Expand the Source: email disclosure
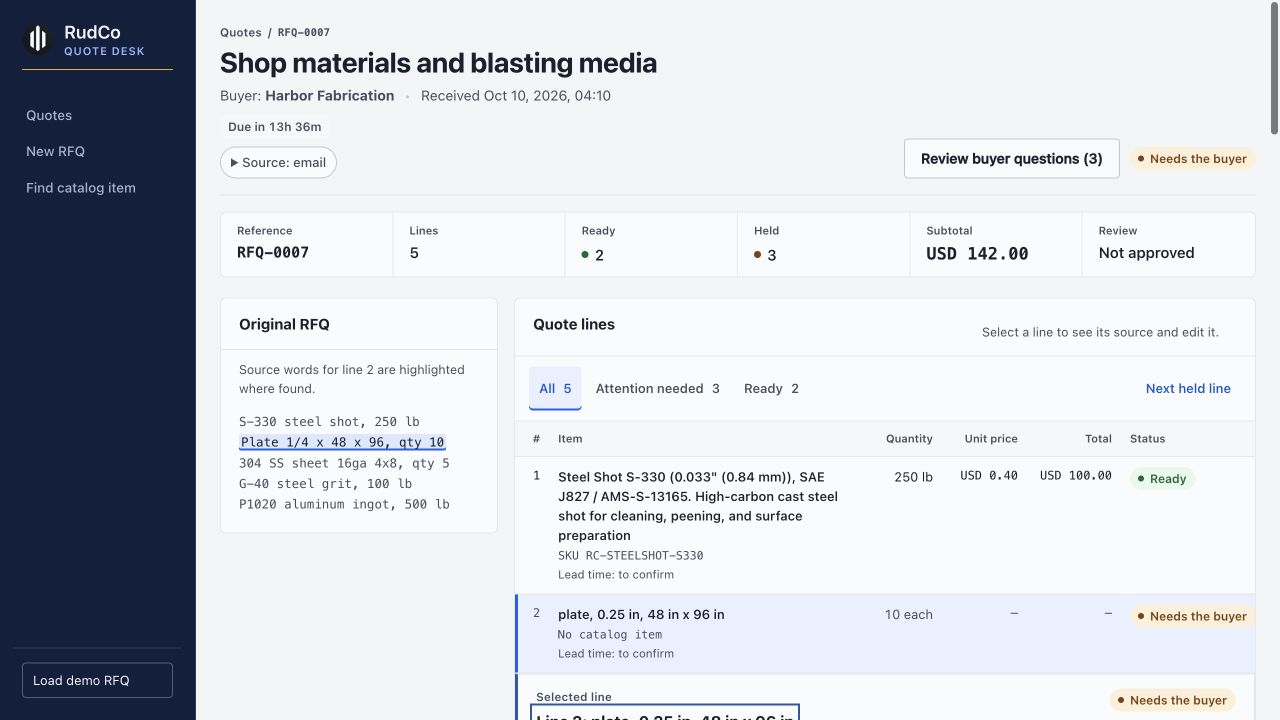The height and width of the screenshot is (720, 1280). (278, 162)
